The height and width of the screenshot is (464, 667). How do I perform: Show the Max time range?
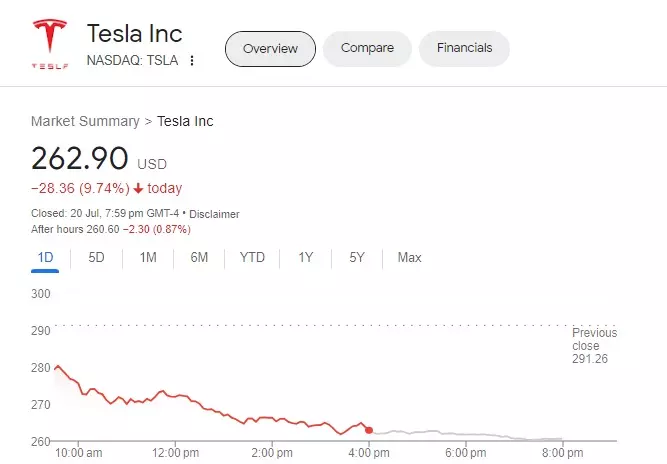point(409,258)
